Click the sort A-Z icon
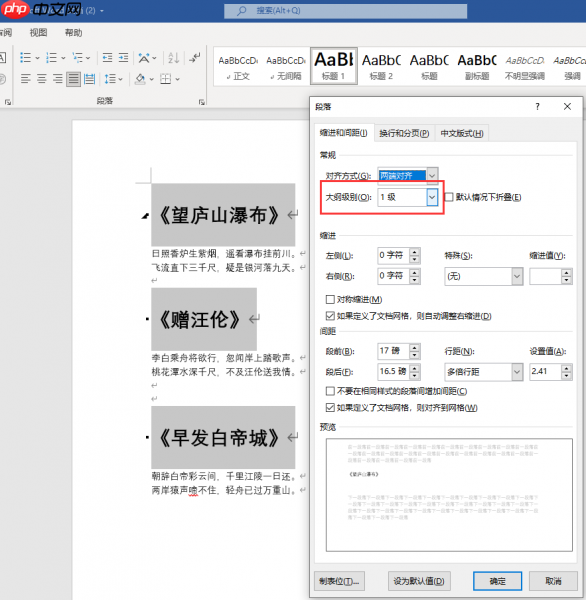Image resolution: width=586 pixels, height=600 pixels. (174, 58)
